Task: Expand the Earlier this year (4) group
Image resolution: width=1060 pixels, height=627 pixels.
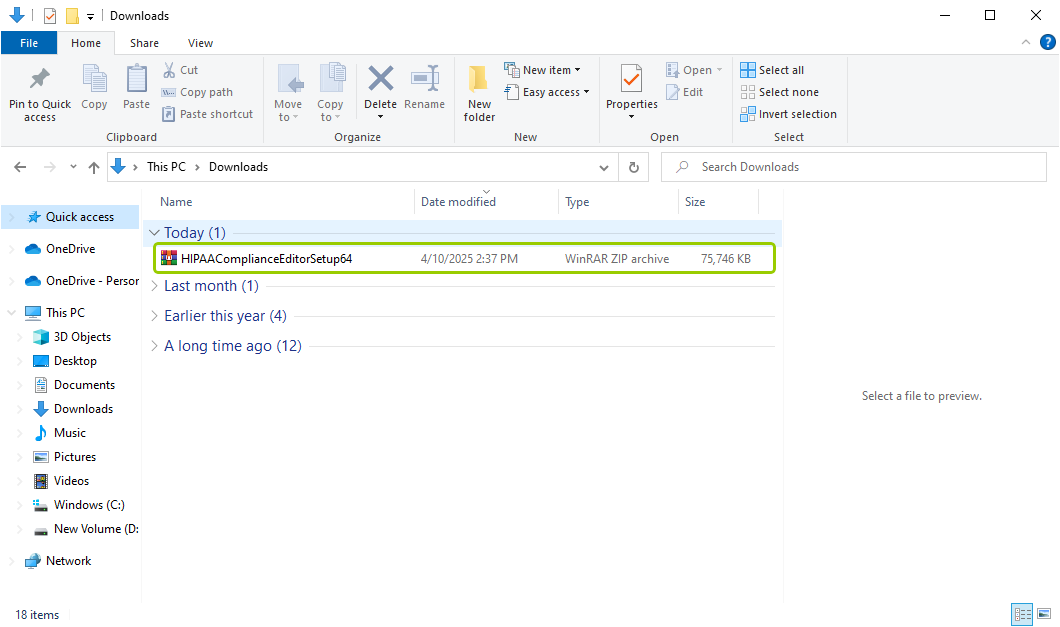Action: pos(154,316)
